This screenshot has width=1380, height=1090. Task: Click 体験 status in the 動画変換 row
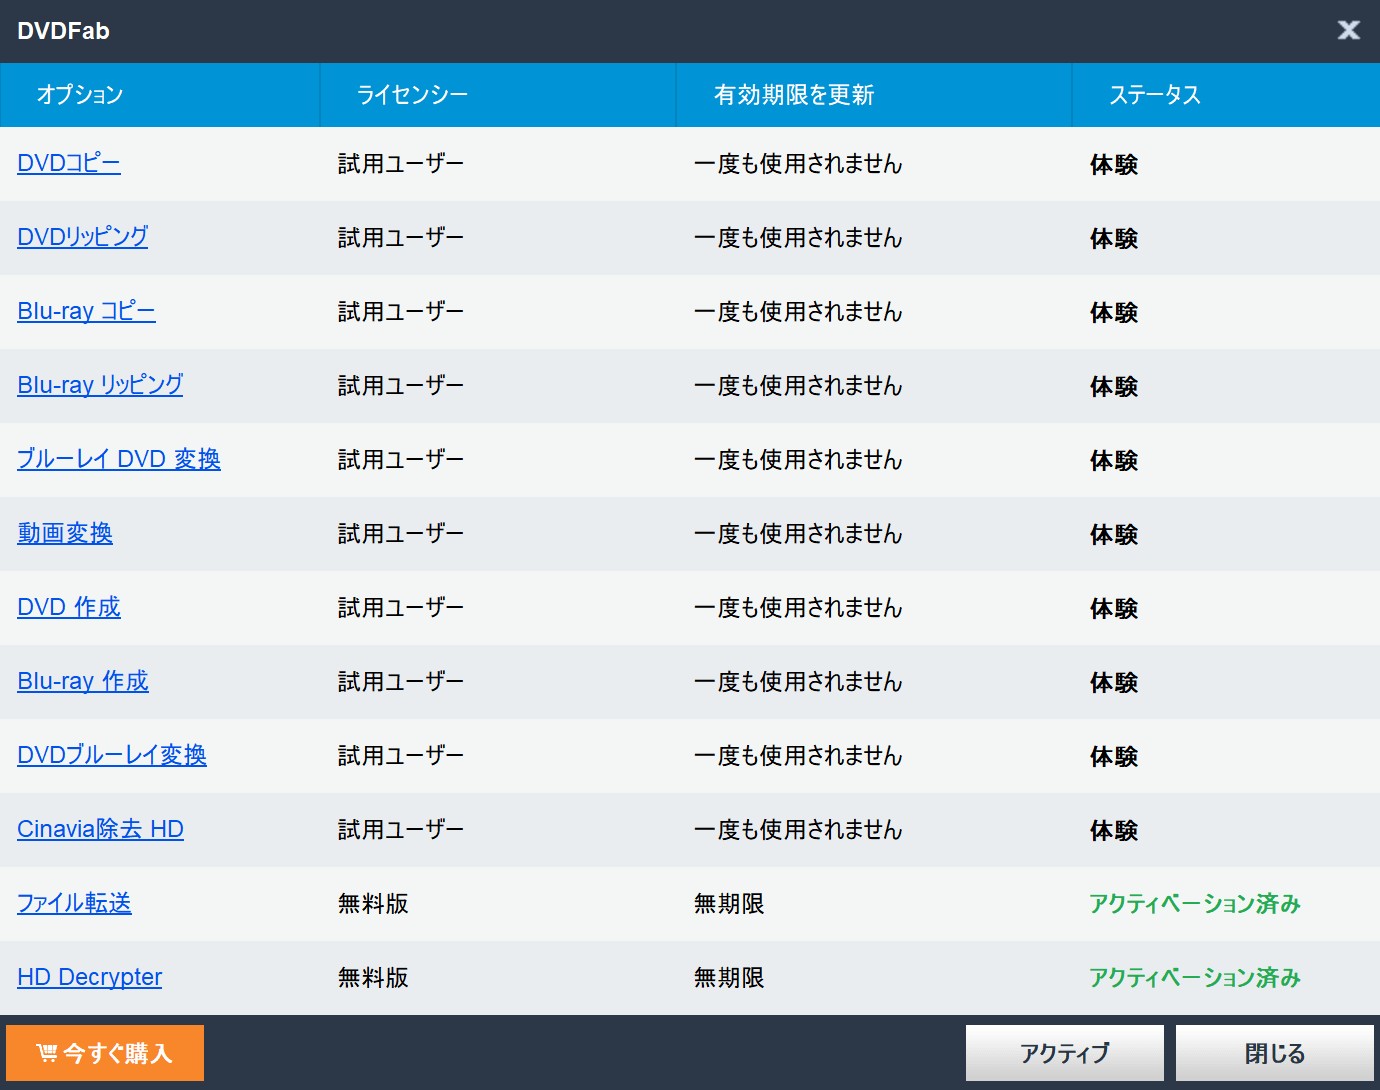click(1114, 534)
